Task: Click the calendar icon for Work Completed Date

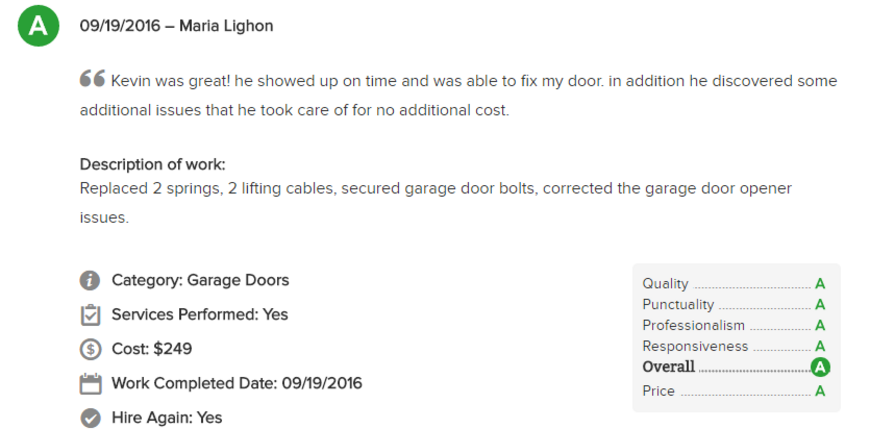Action: pos(90,384)
